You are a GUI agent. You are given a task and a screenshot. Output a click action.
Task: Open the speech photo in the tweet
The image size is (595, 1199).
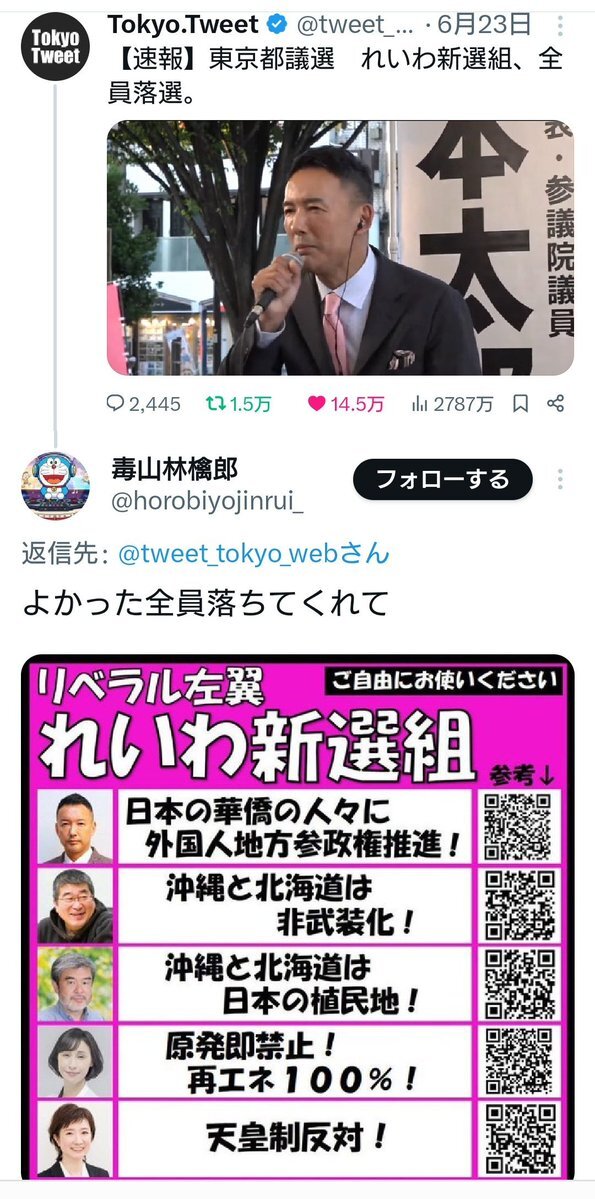click(340, 248)
